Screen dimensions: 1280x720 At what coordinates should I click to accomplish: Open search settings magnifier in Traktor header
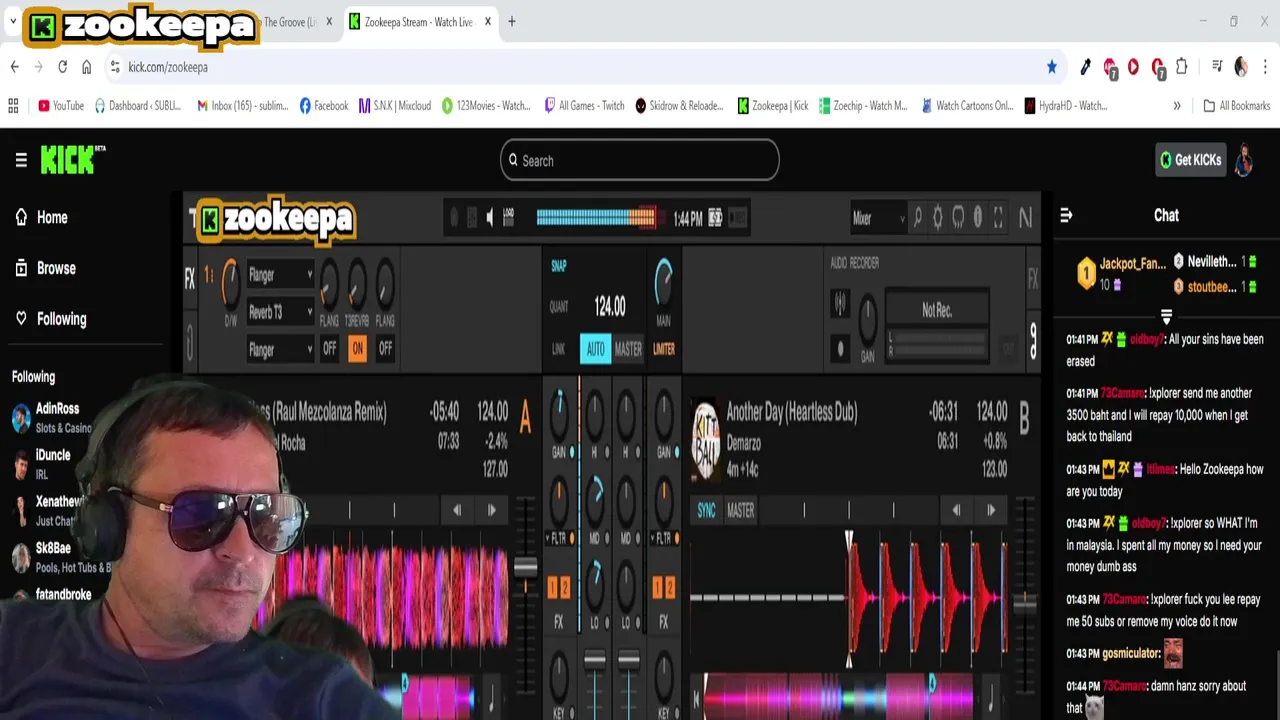[x=917, y=218]
